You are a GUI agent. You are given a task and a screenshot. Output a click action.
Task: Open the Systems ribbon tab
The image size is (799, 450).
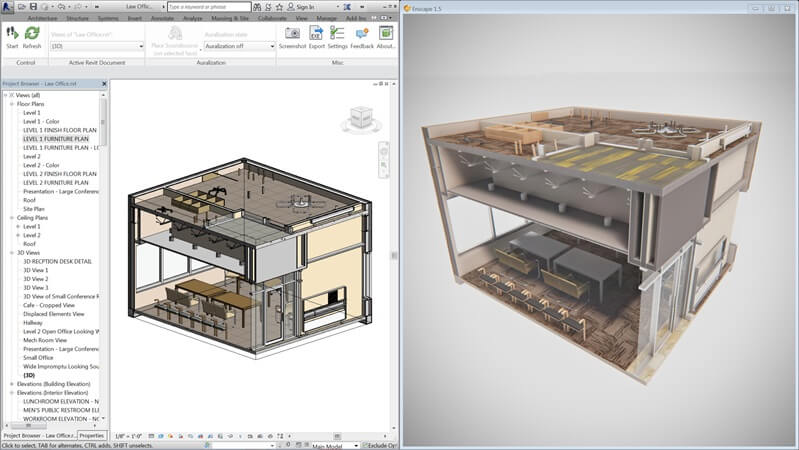coord(108,18)
